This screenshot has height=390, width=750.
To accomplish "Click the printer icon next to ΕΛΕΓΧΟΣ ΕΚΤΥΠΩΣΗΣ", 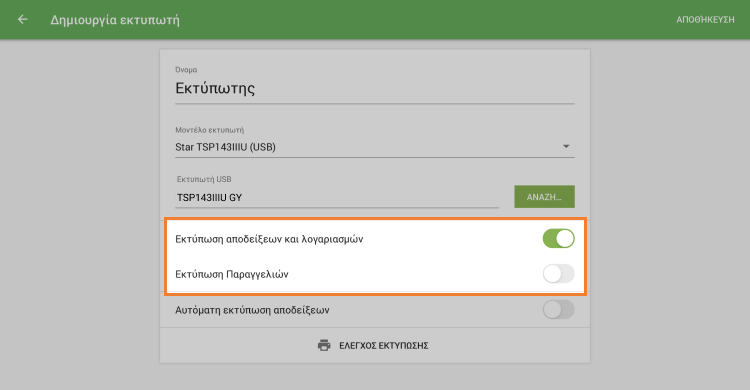I will tap(324, 345).
